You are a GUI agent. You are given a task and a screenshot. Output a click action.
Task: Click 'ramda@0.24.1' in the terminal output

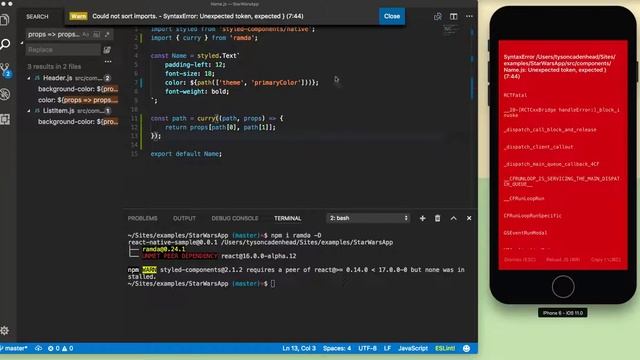click(164, 249)
